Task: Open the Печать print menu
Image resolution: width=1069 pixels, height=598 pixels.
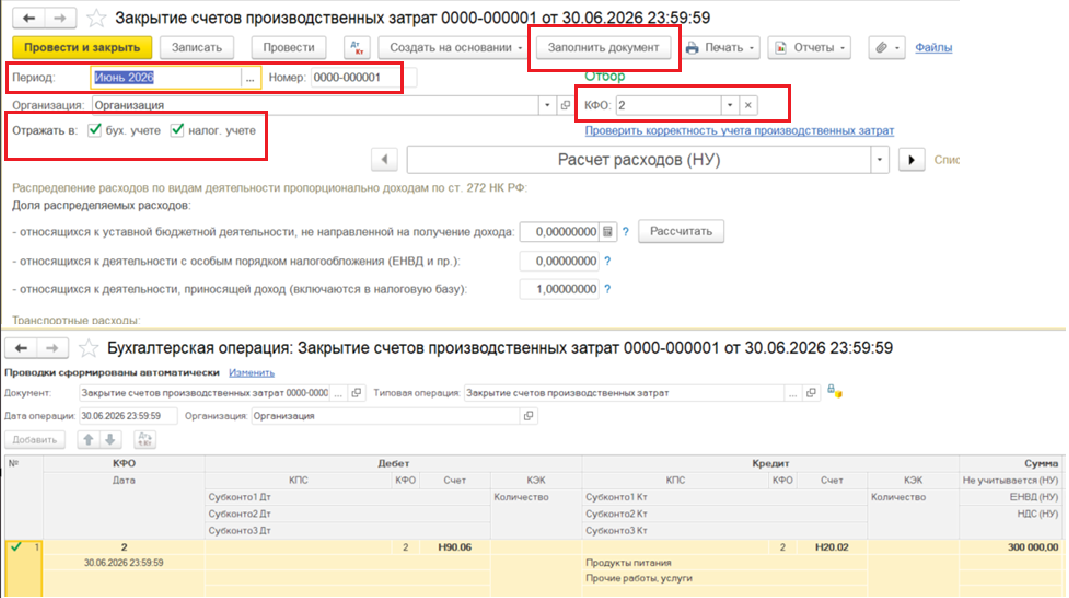Action: coord(721,47)
